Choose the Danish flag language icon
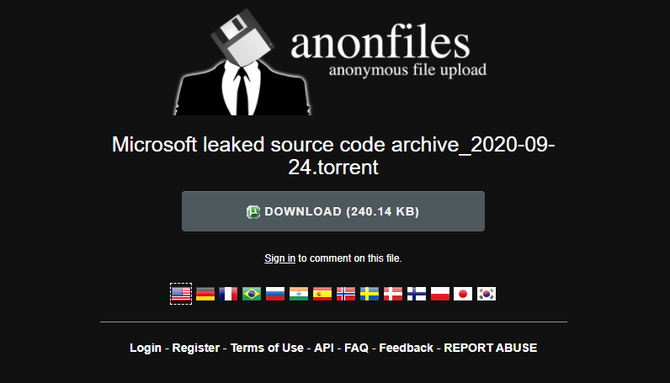 (393, 294)
